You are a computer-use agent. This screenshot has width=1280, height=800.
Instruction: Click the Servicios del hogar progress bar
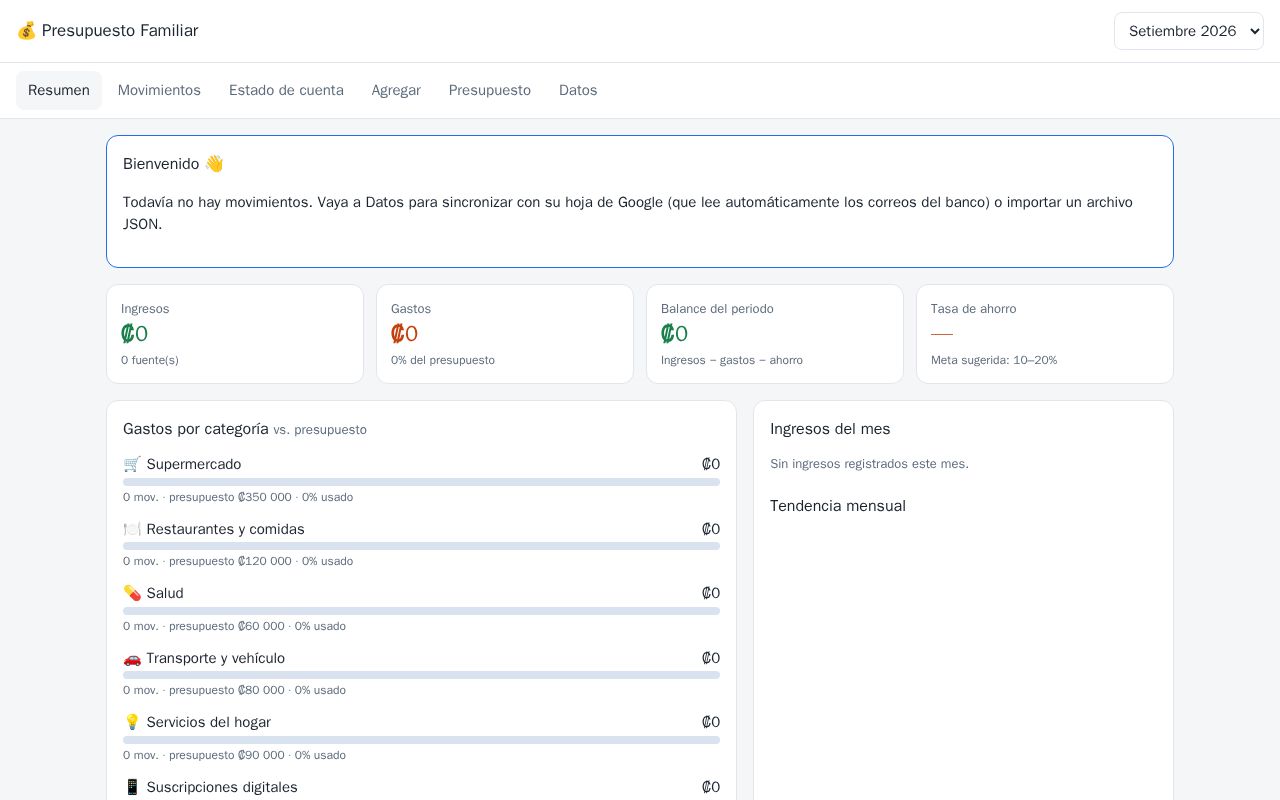pyautogui.click(x=421, y=740)
